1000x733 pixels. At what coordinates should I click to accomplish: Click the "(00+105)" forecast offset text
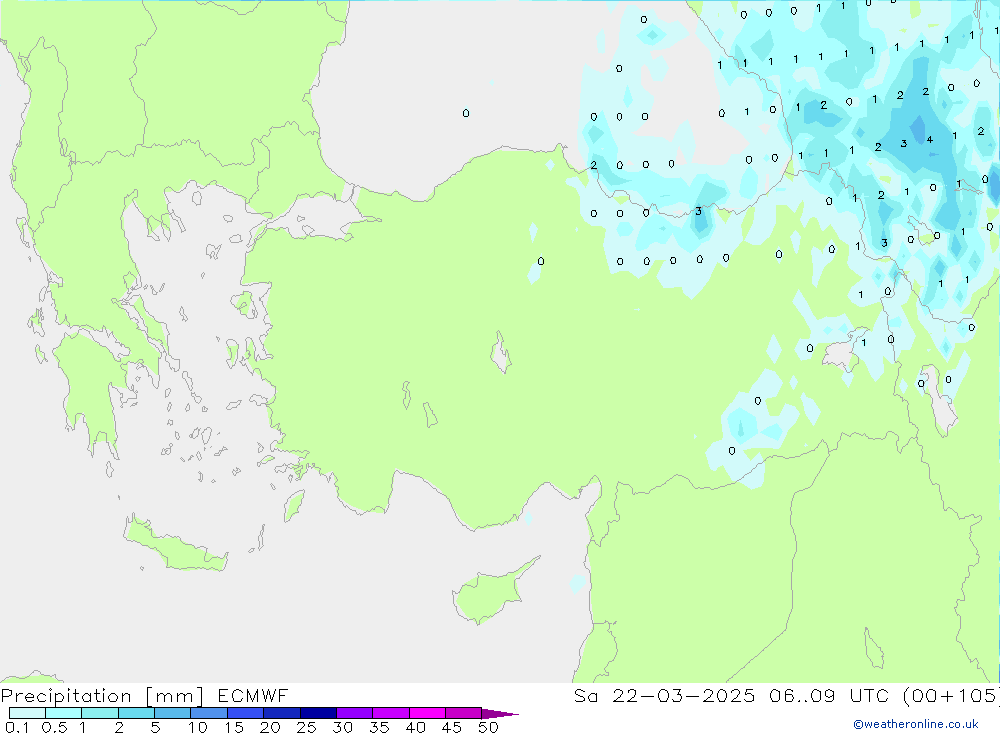click(952, 695)
